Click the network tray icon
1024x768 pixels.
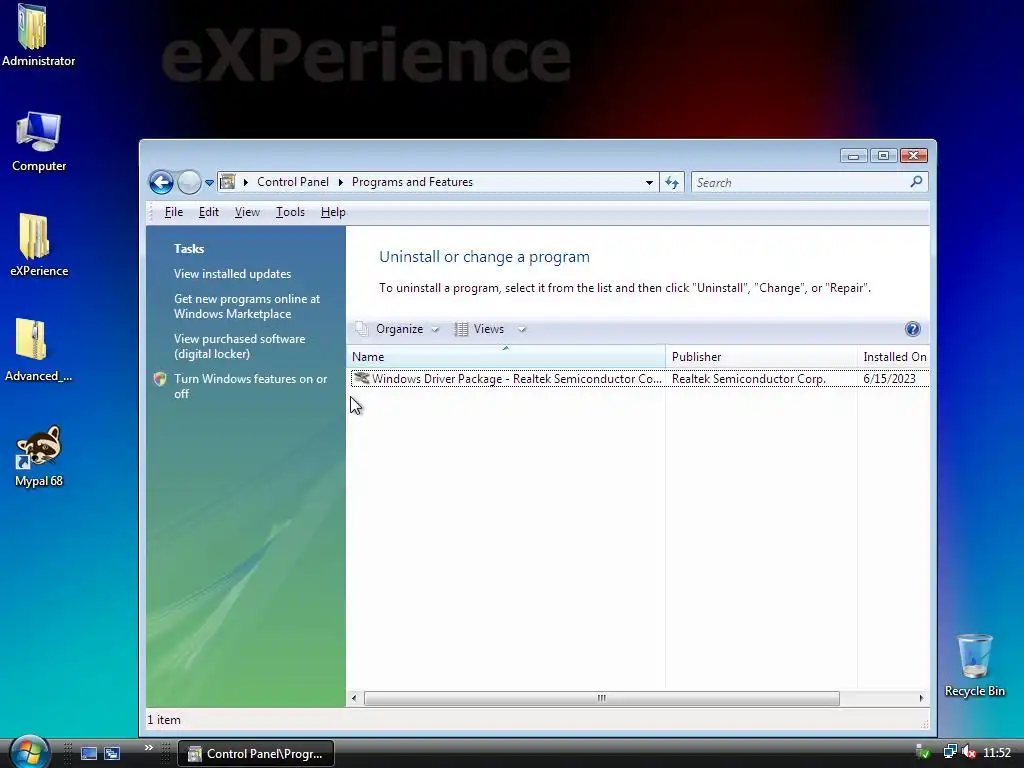[950, 752]
